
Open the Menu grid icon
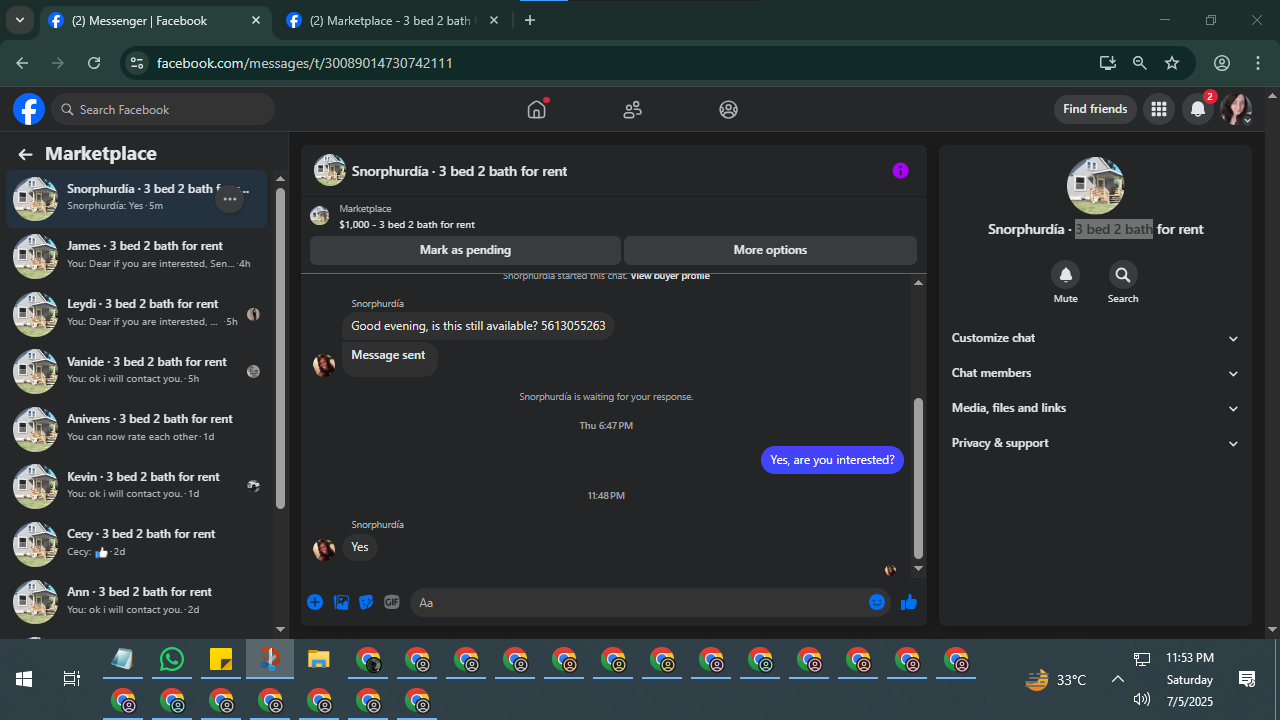click(1159, 109)
